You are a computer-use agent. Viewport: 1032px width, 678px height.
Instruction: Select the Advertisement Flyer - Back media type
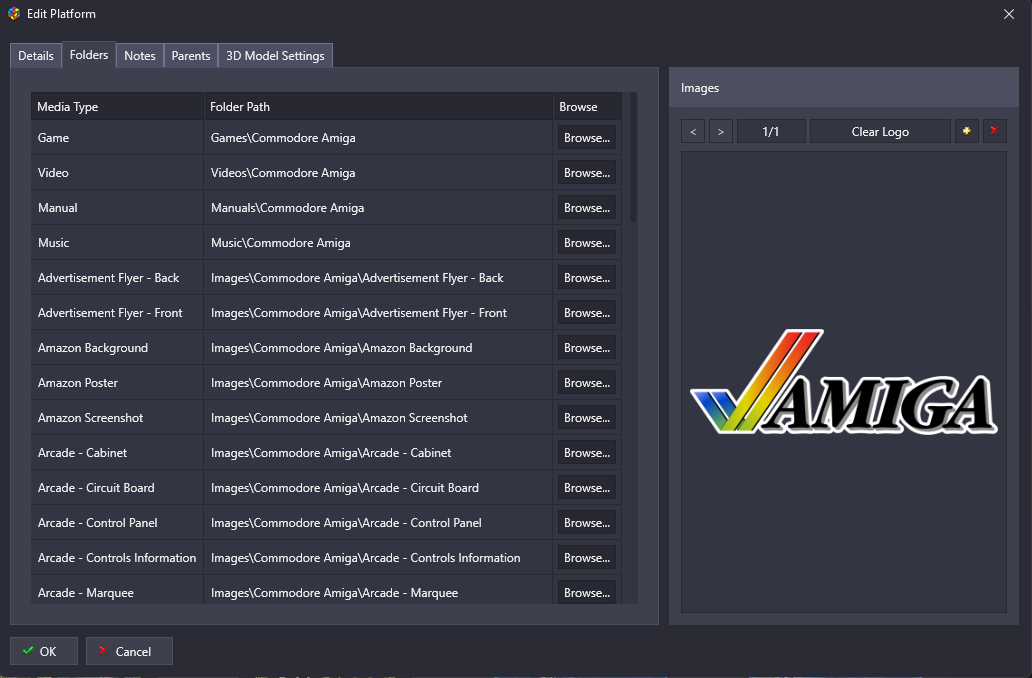(x=117, y=278)
